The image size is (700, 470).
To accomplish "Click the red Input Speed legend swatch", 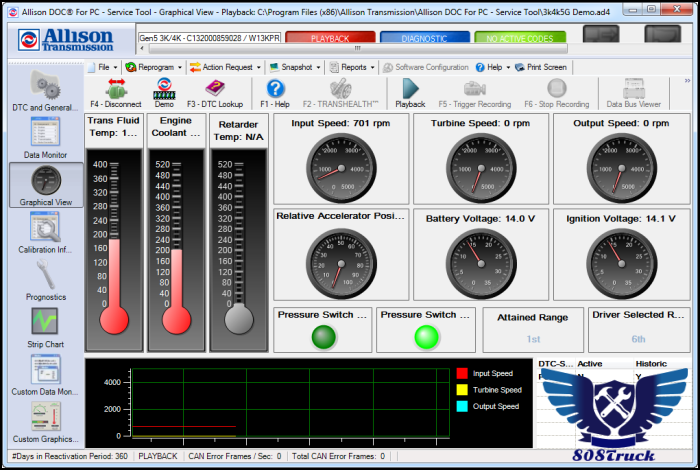I will coord(462,373).
